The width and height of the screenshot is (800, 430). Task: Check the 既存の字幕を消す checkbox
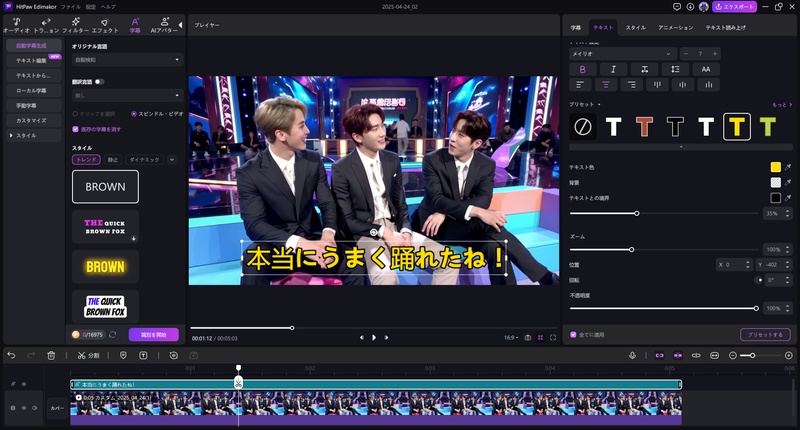coord(76,129)
